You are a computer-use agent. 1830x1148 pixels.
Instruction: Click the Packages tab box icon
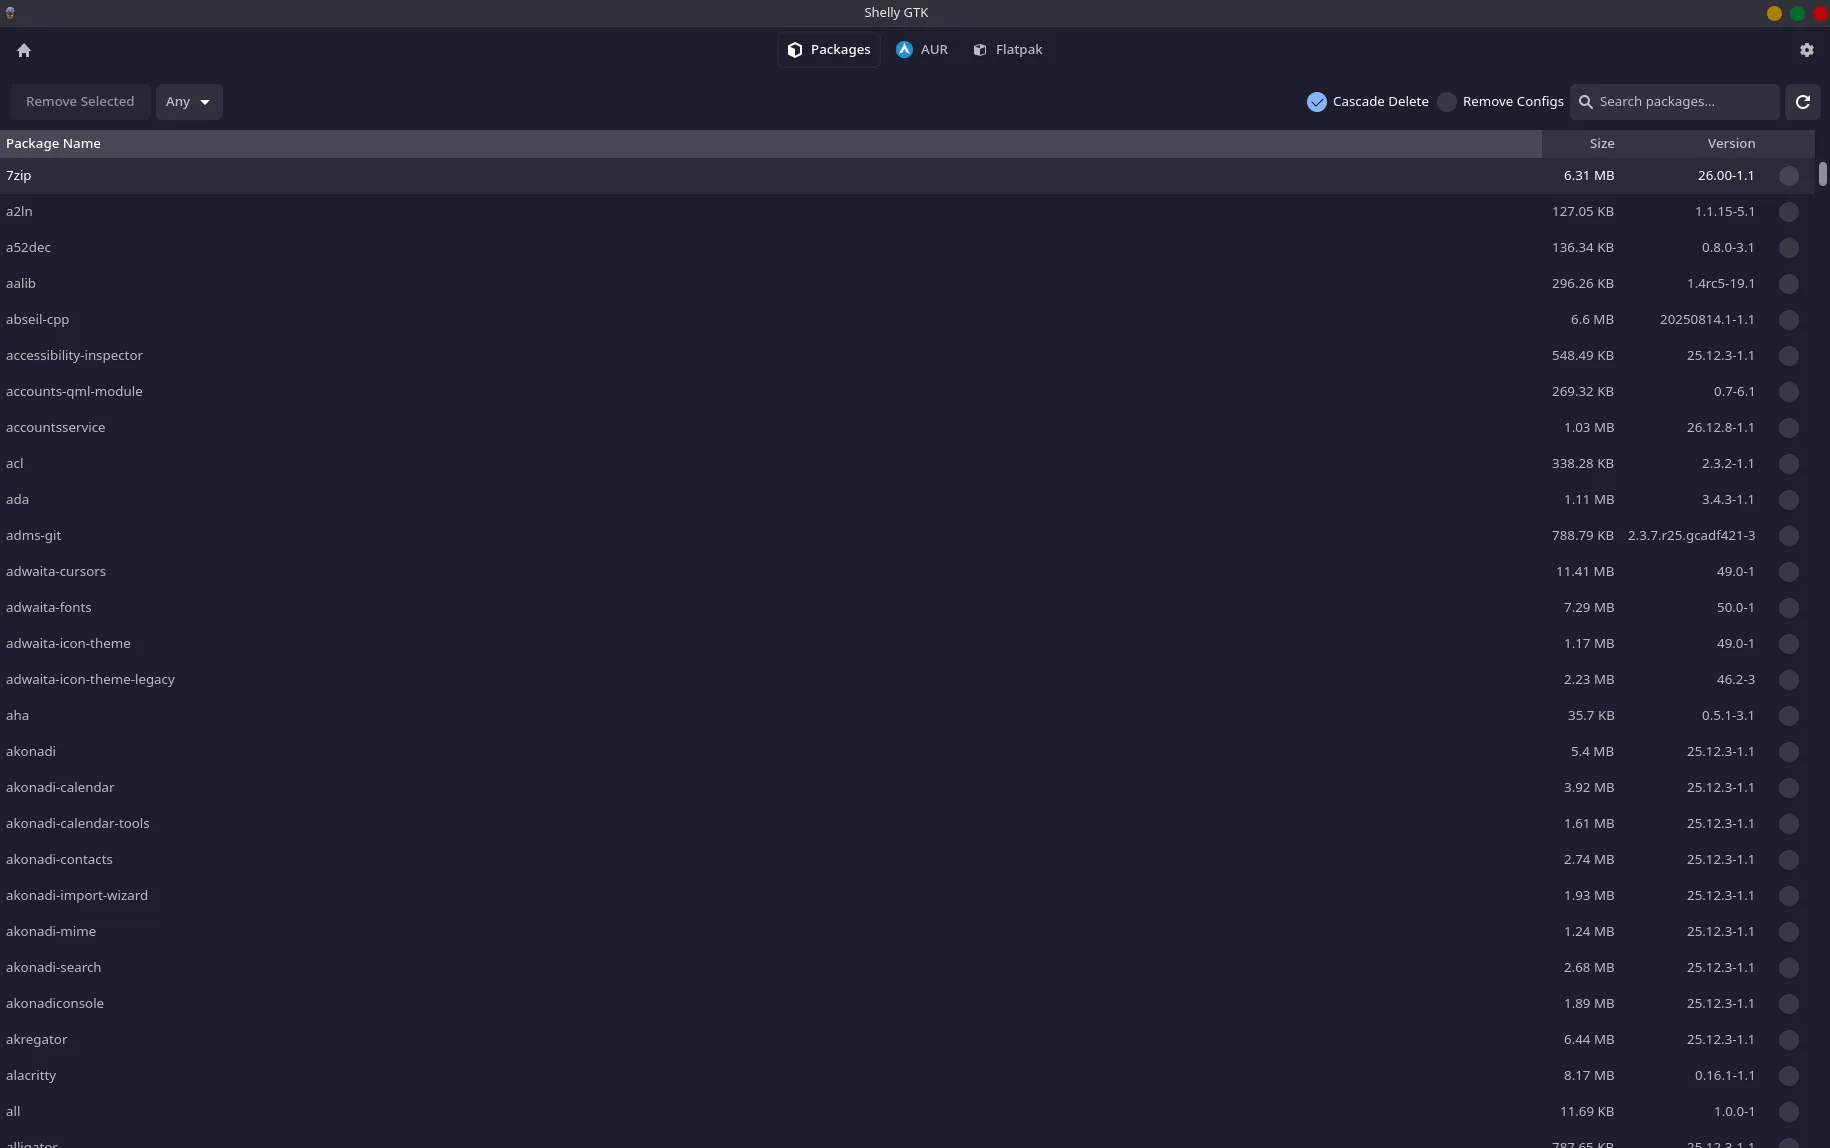coord(795,50)
